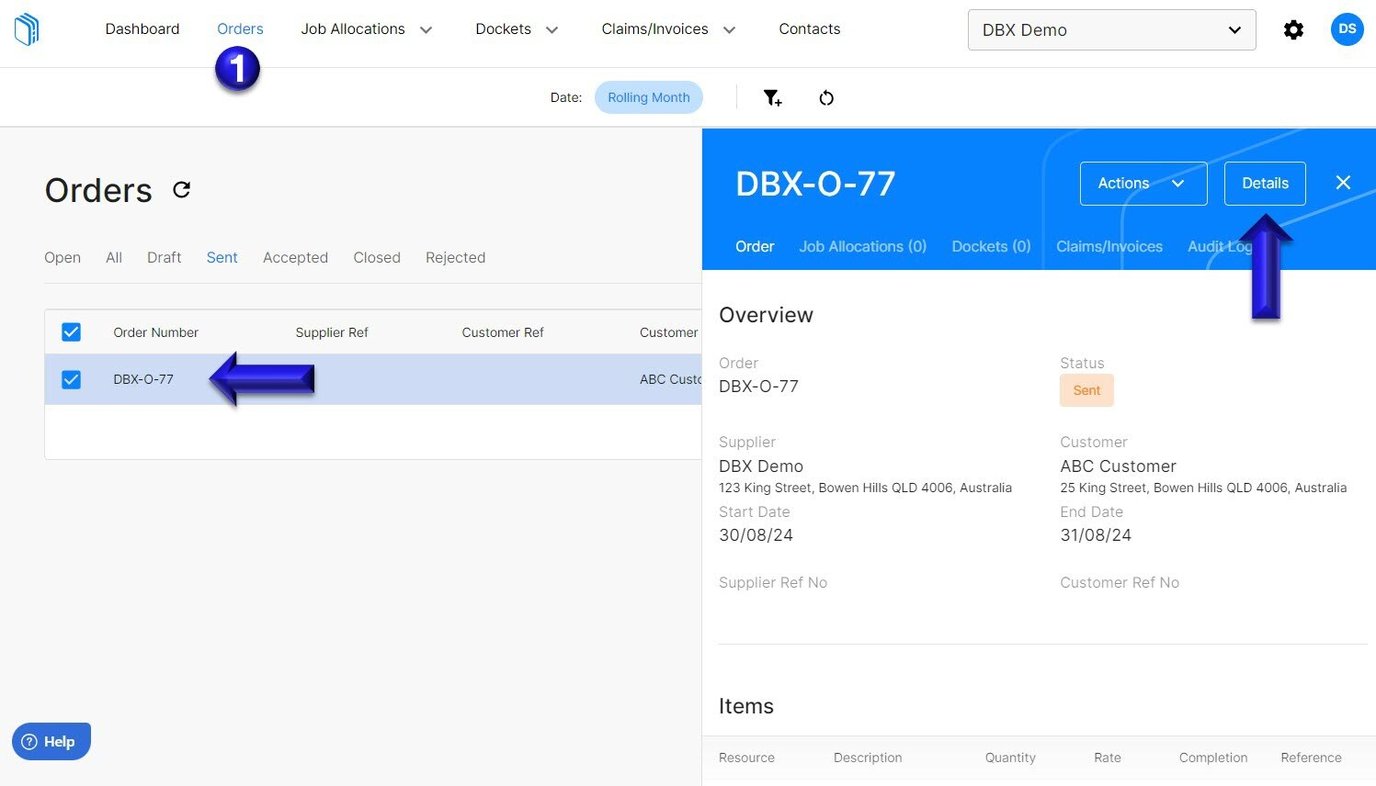Switch to the Accepted orders tab
Viewport: 1376px width, 786px height.
click(x=295, y=257)
